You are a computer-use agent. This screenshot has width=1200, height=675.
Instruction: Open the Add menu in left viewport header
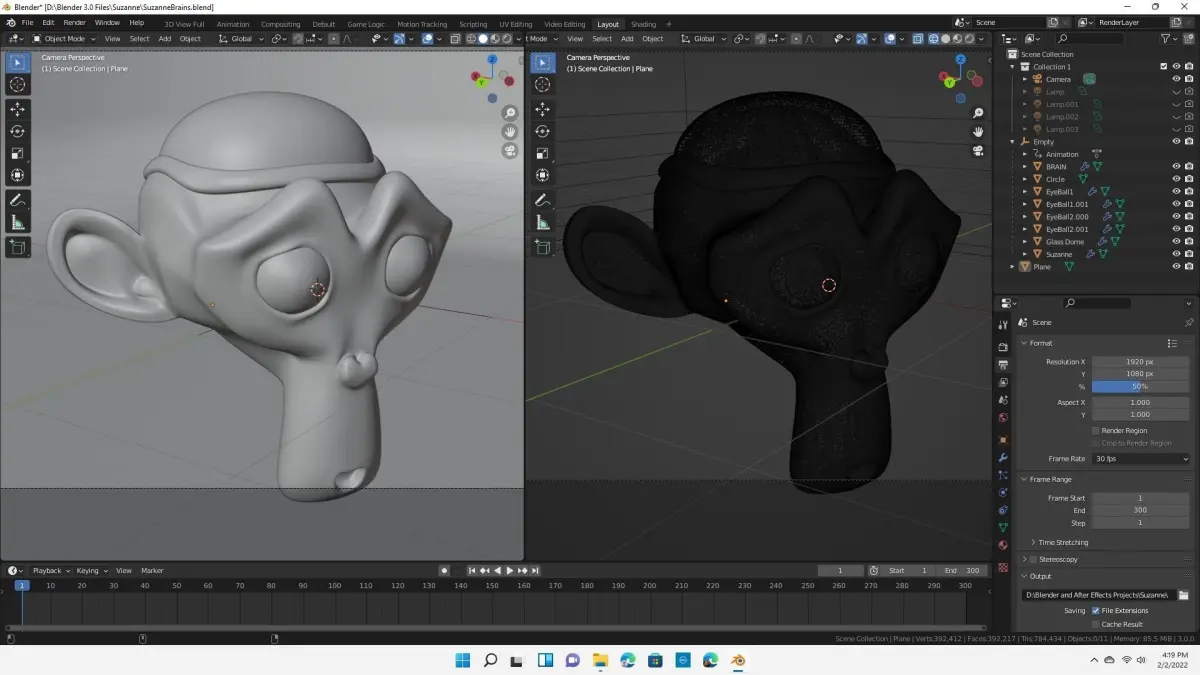[x=164, y=39]
